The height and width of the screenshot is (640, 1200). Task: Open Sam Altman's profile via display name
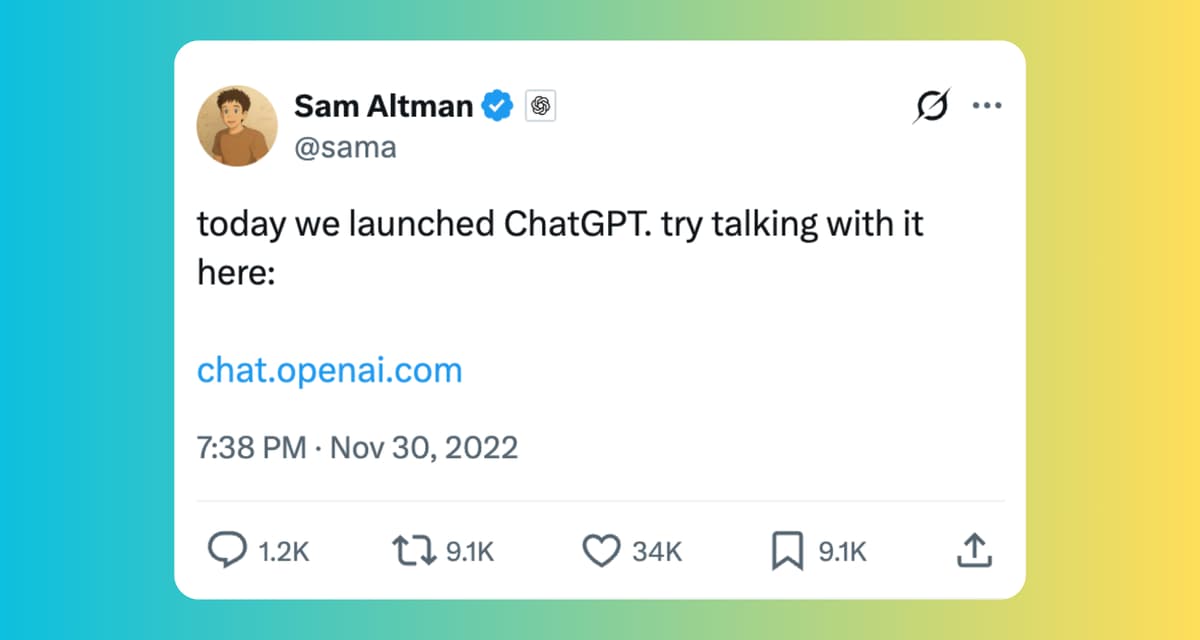pyautogui.click(x=382, y=105)
